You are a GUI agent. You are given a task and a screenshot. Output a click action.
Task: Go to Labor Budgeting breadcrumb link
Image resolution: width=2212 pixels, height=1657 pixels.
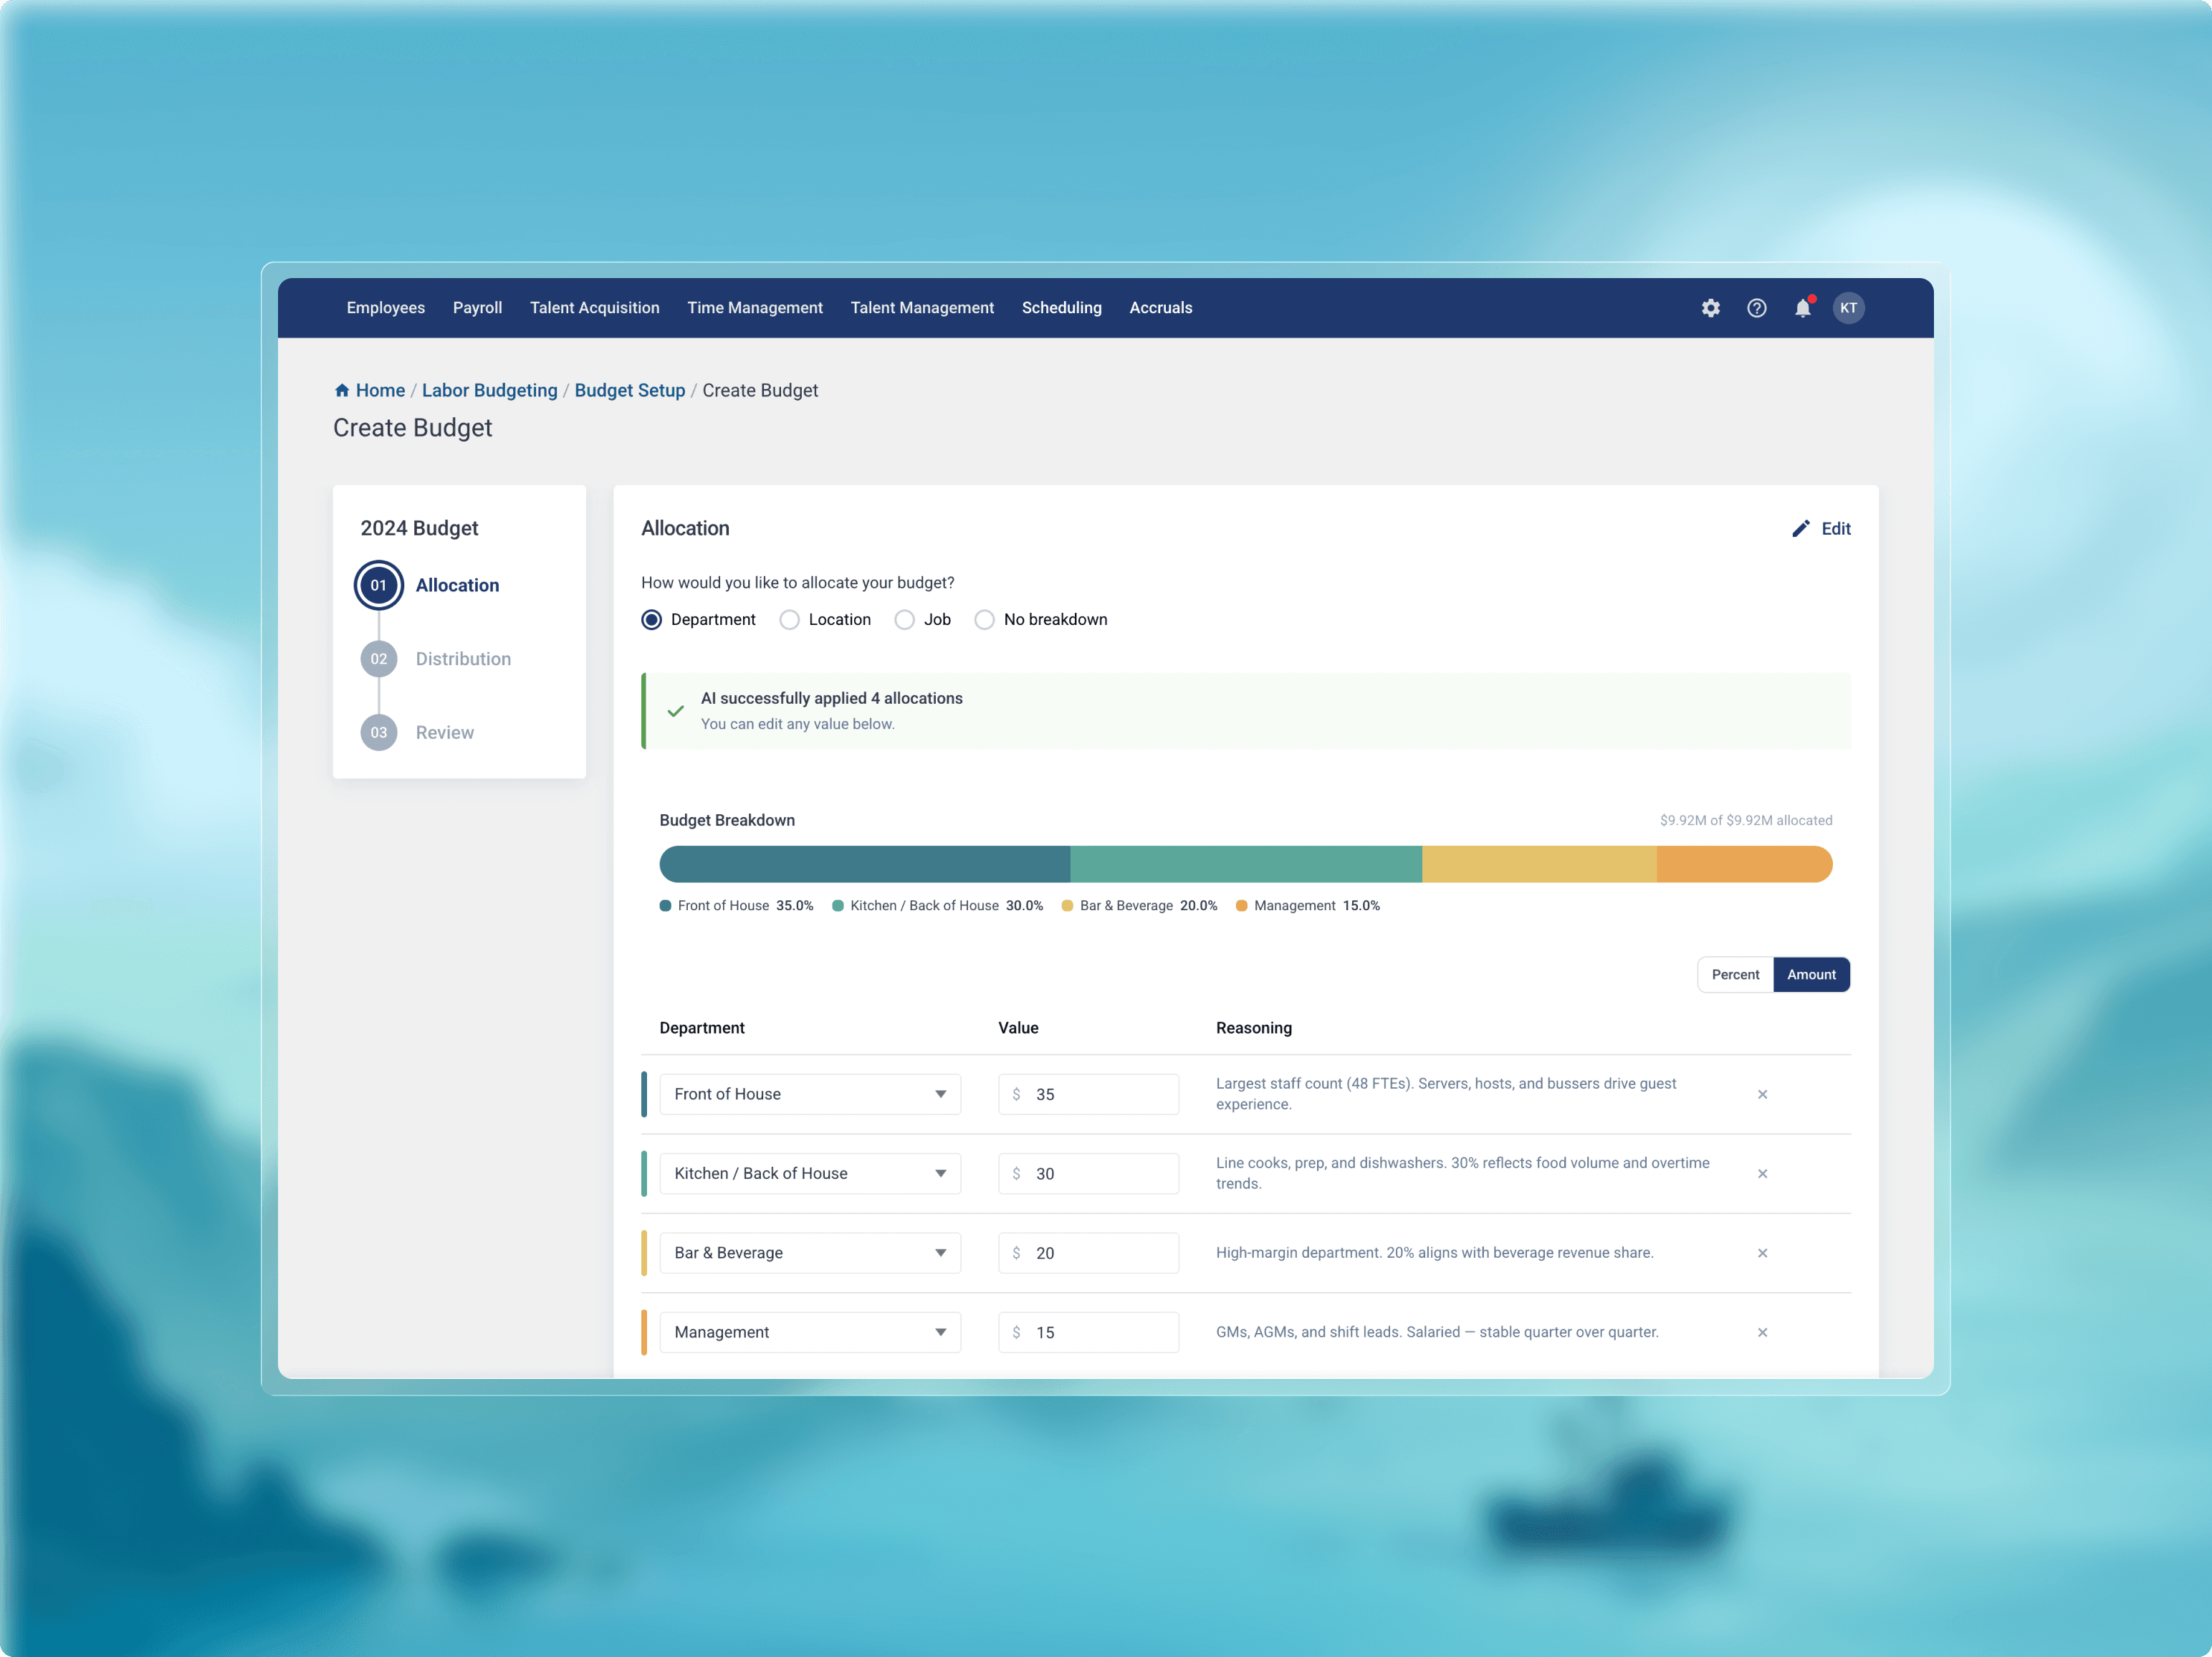[490, 390]
